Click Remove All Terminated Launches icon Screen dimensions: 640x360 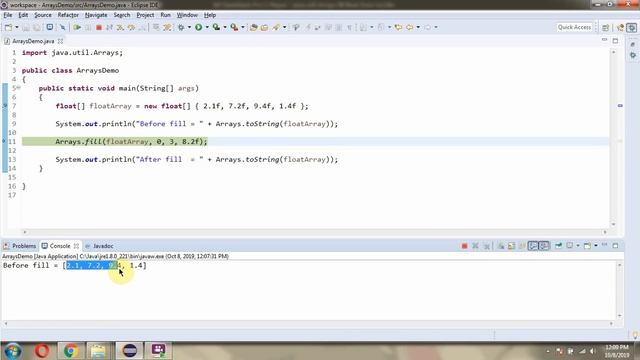point(487,246)
